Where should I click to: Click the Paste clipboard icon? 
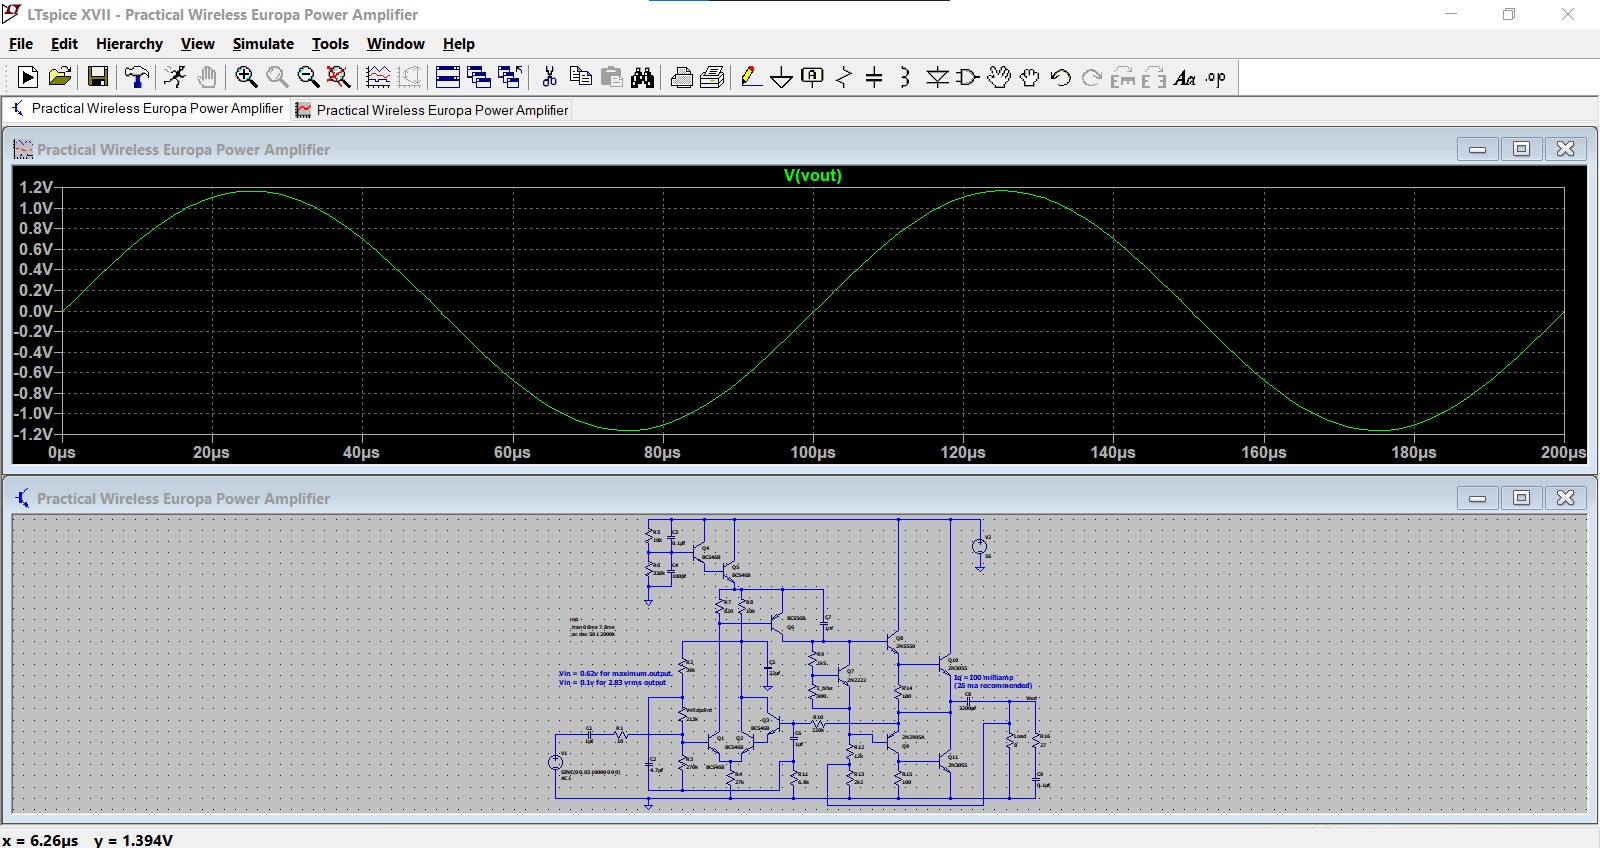click(x=612, y=77)
